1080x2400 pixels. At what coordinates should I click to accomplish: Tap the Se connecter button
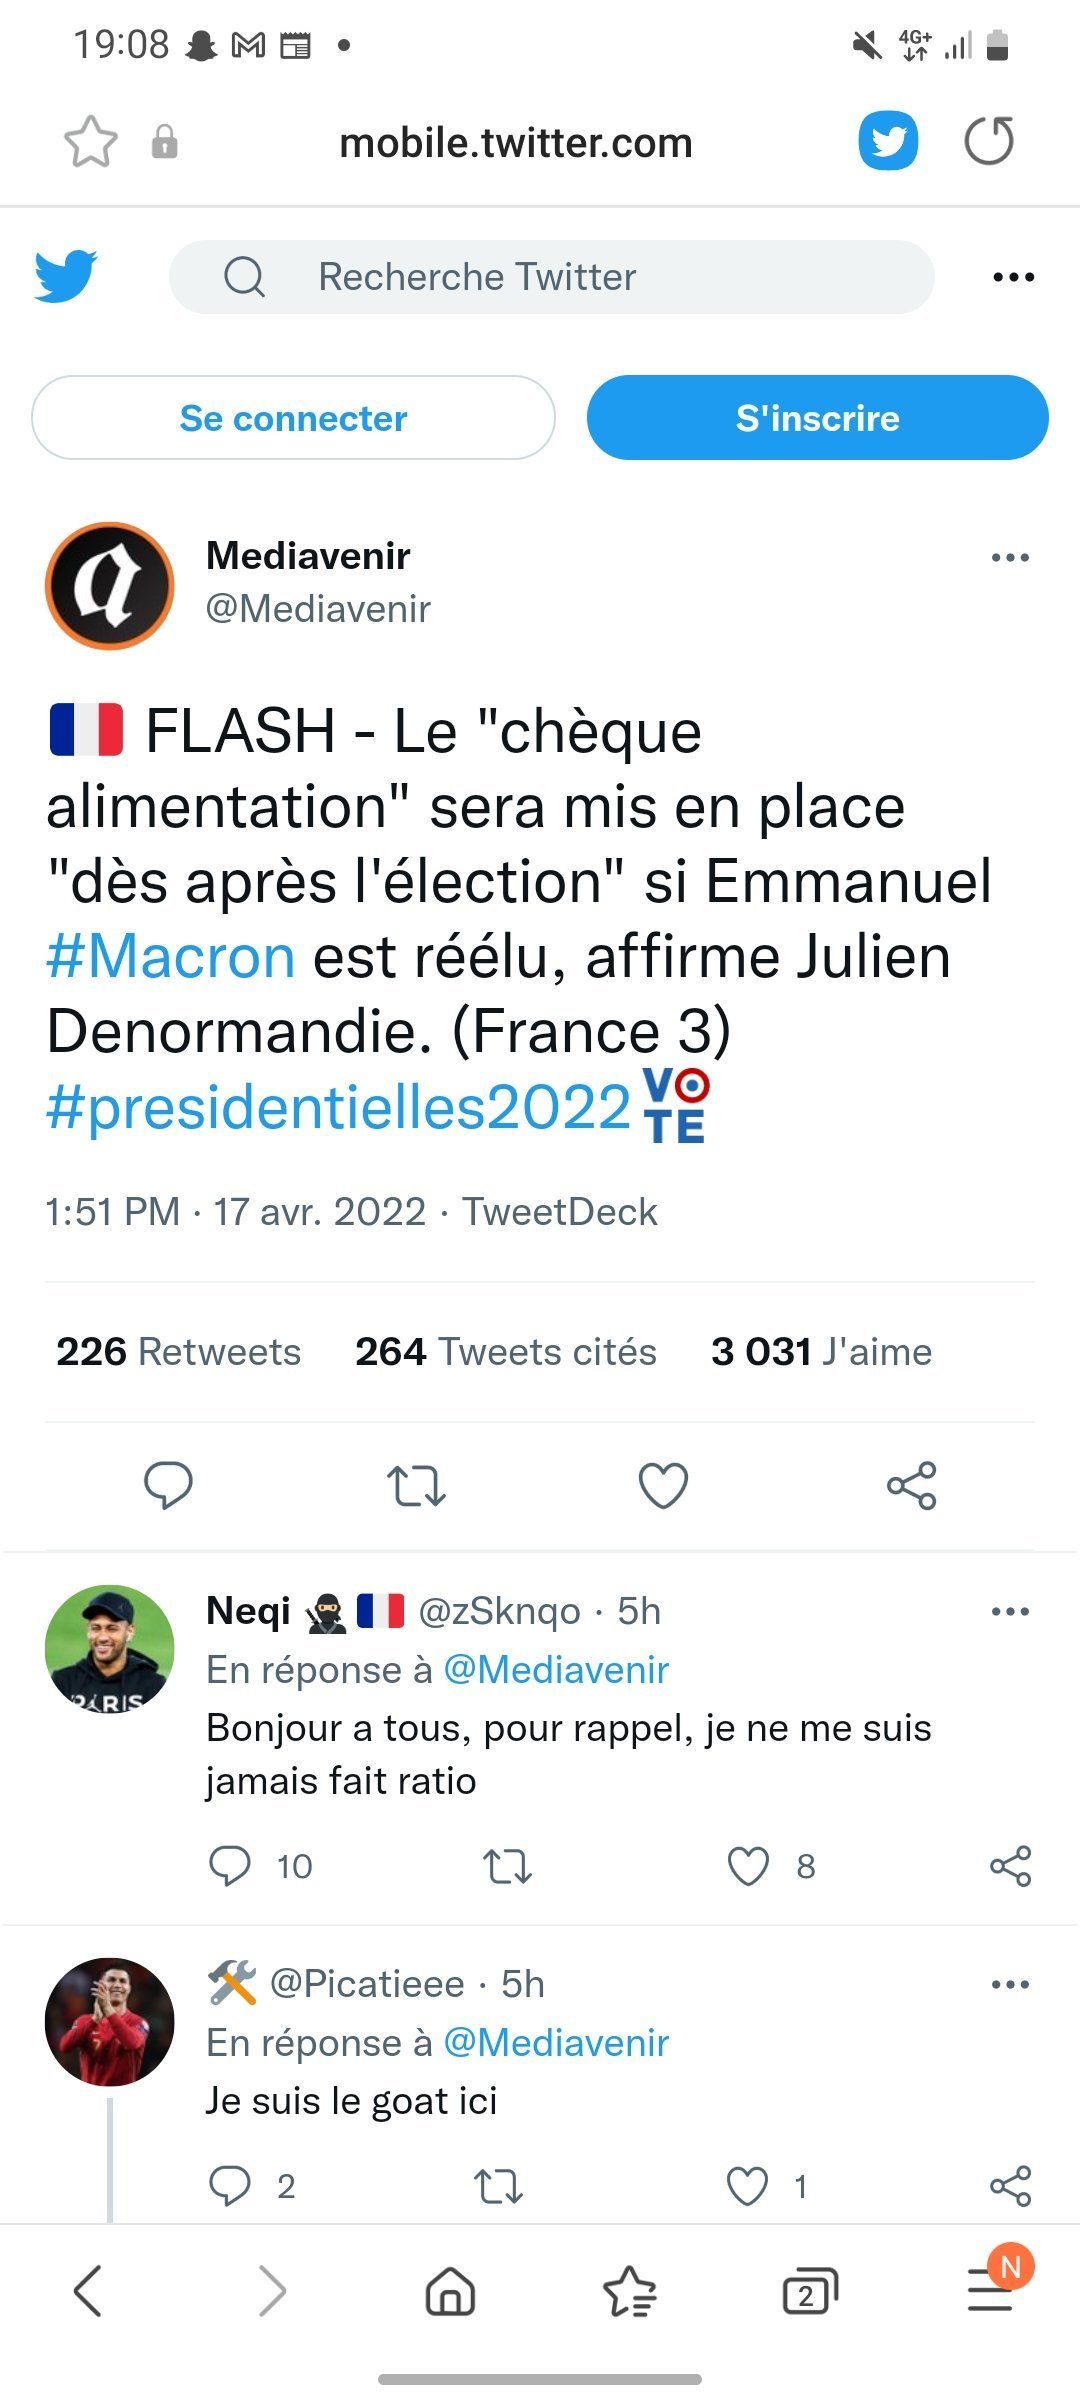point(293,418)
